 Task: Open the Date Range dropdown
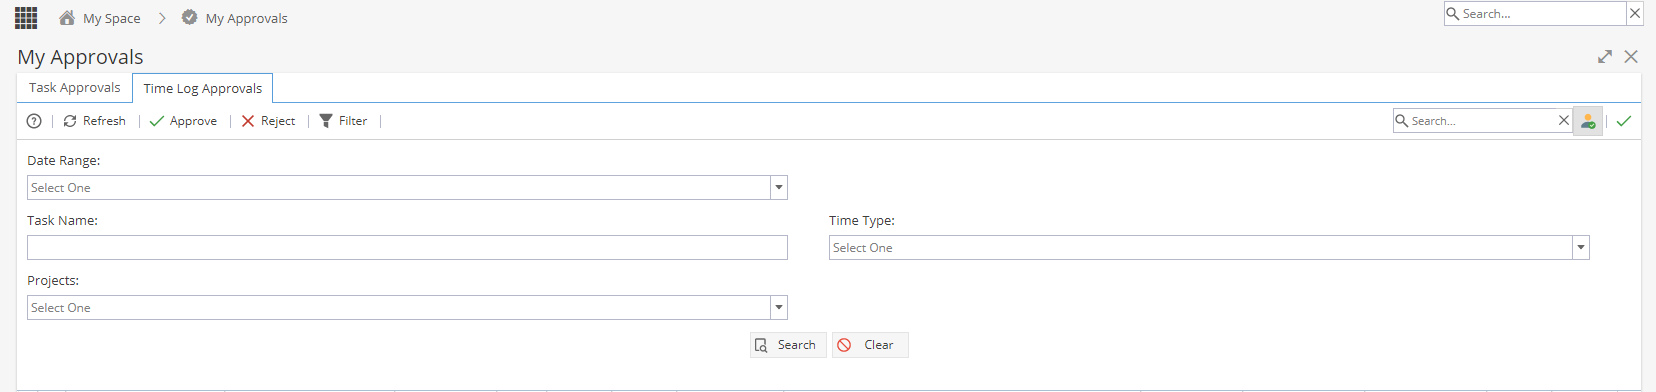point(407,188)
